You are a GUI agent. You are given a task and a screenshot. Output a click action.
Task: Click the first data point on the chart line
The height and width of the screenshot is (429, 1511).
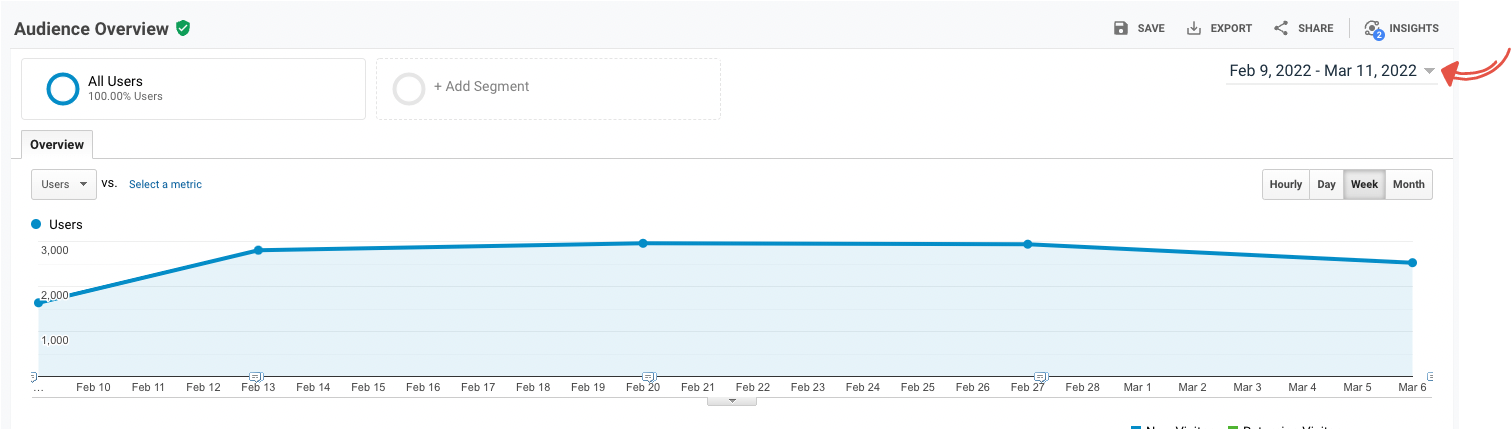coord(38,302)
